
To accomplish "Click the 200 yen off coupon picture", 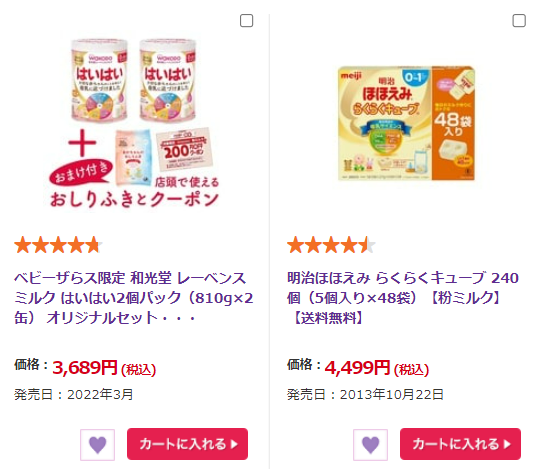I will [184, 149].
